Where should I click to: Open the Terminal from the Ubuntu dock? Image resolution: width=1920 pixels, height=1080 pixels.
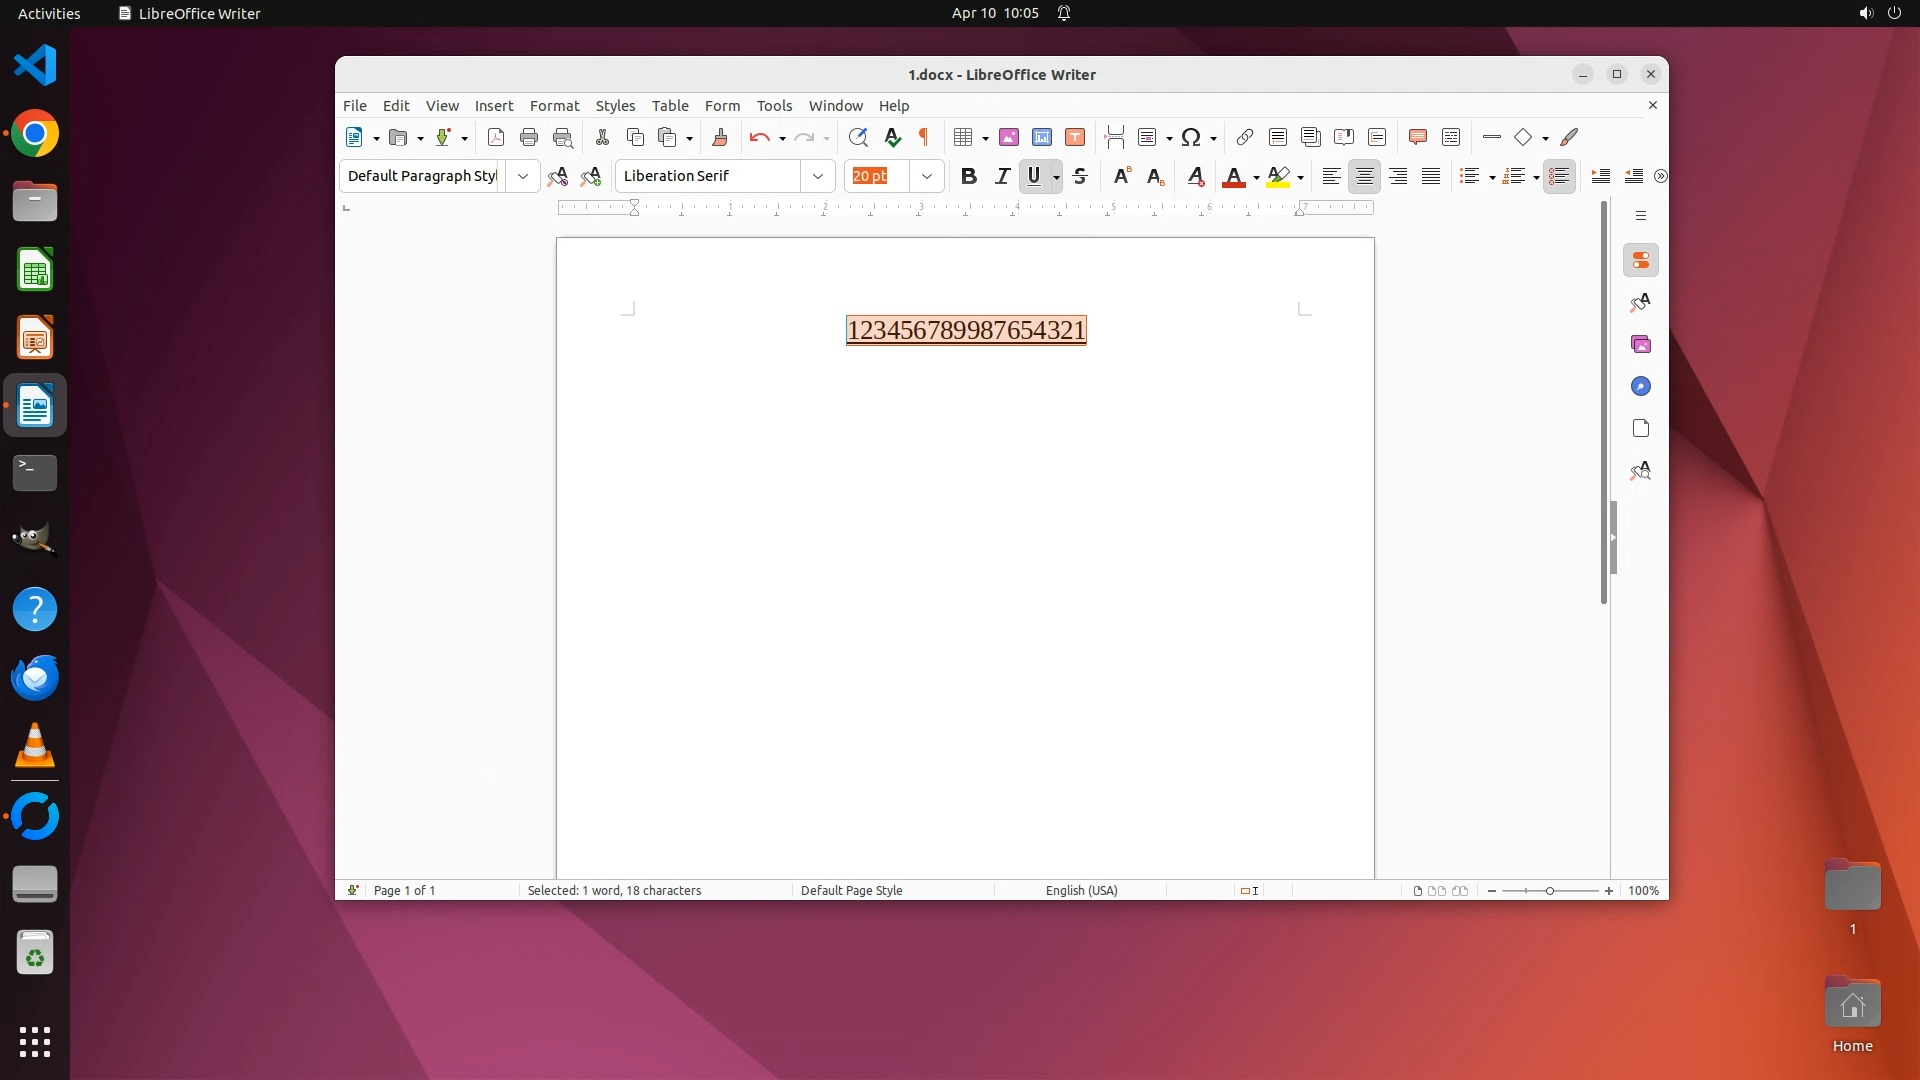(35, 473)
